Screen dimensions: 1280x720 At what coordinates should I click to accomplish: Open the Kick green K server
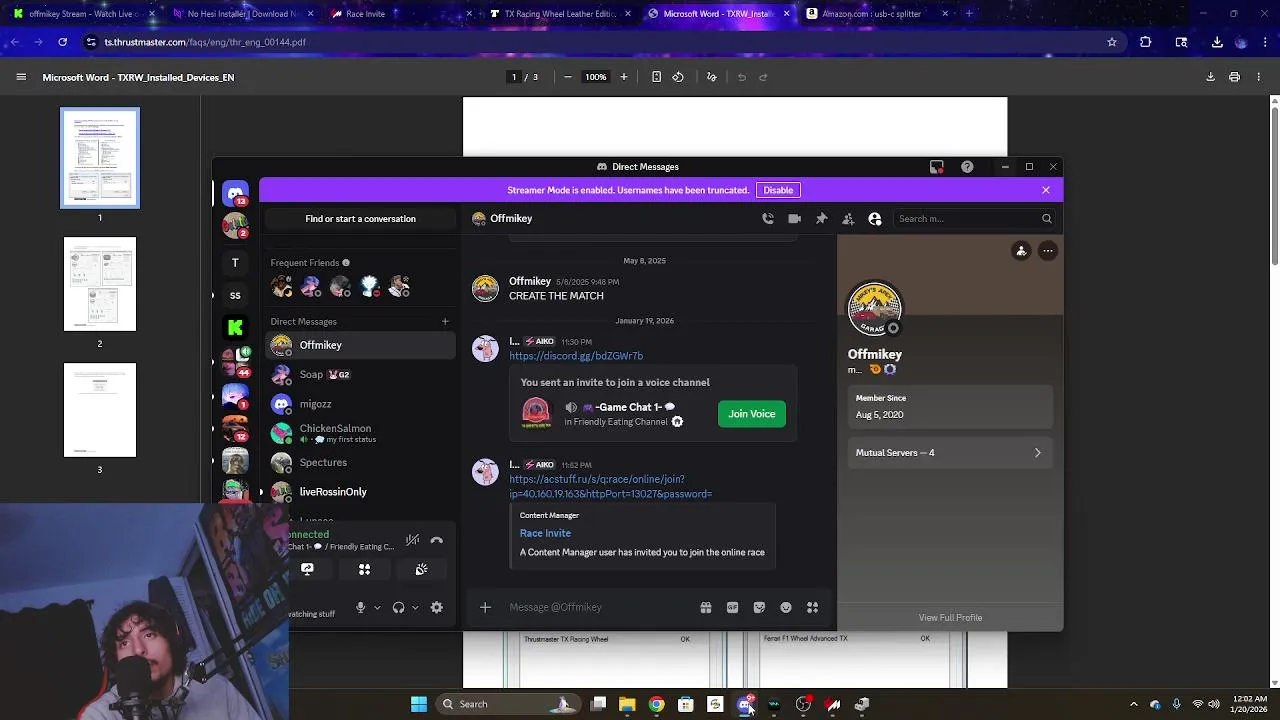(235, 327)
